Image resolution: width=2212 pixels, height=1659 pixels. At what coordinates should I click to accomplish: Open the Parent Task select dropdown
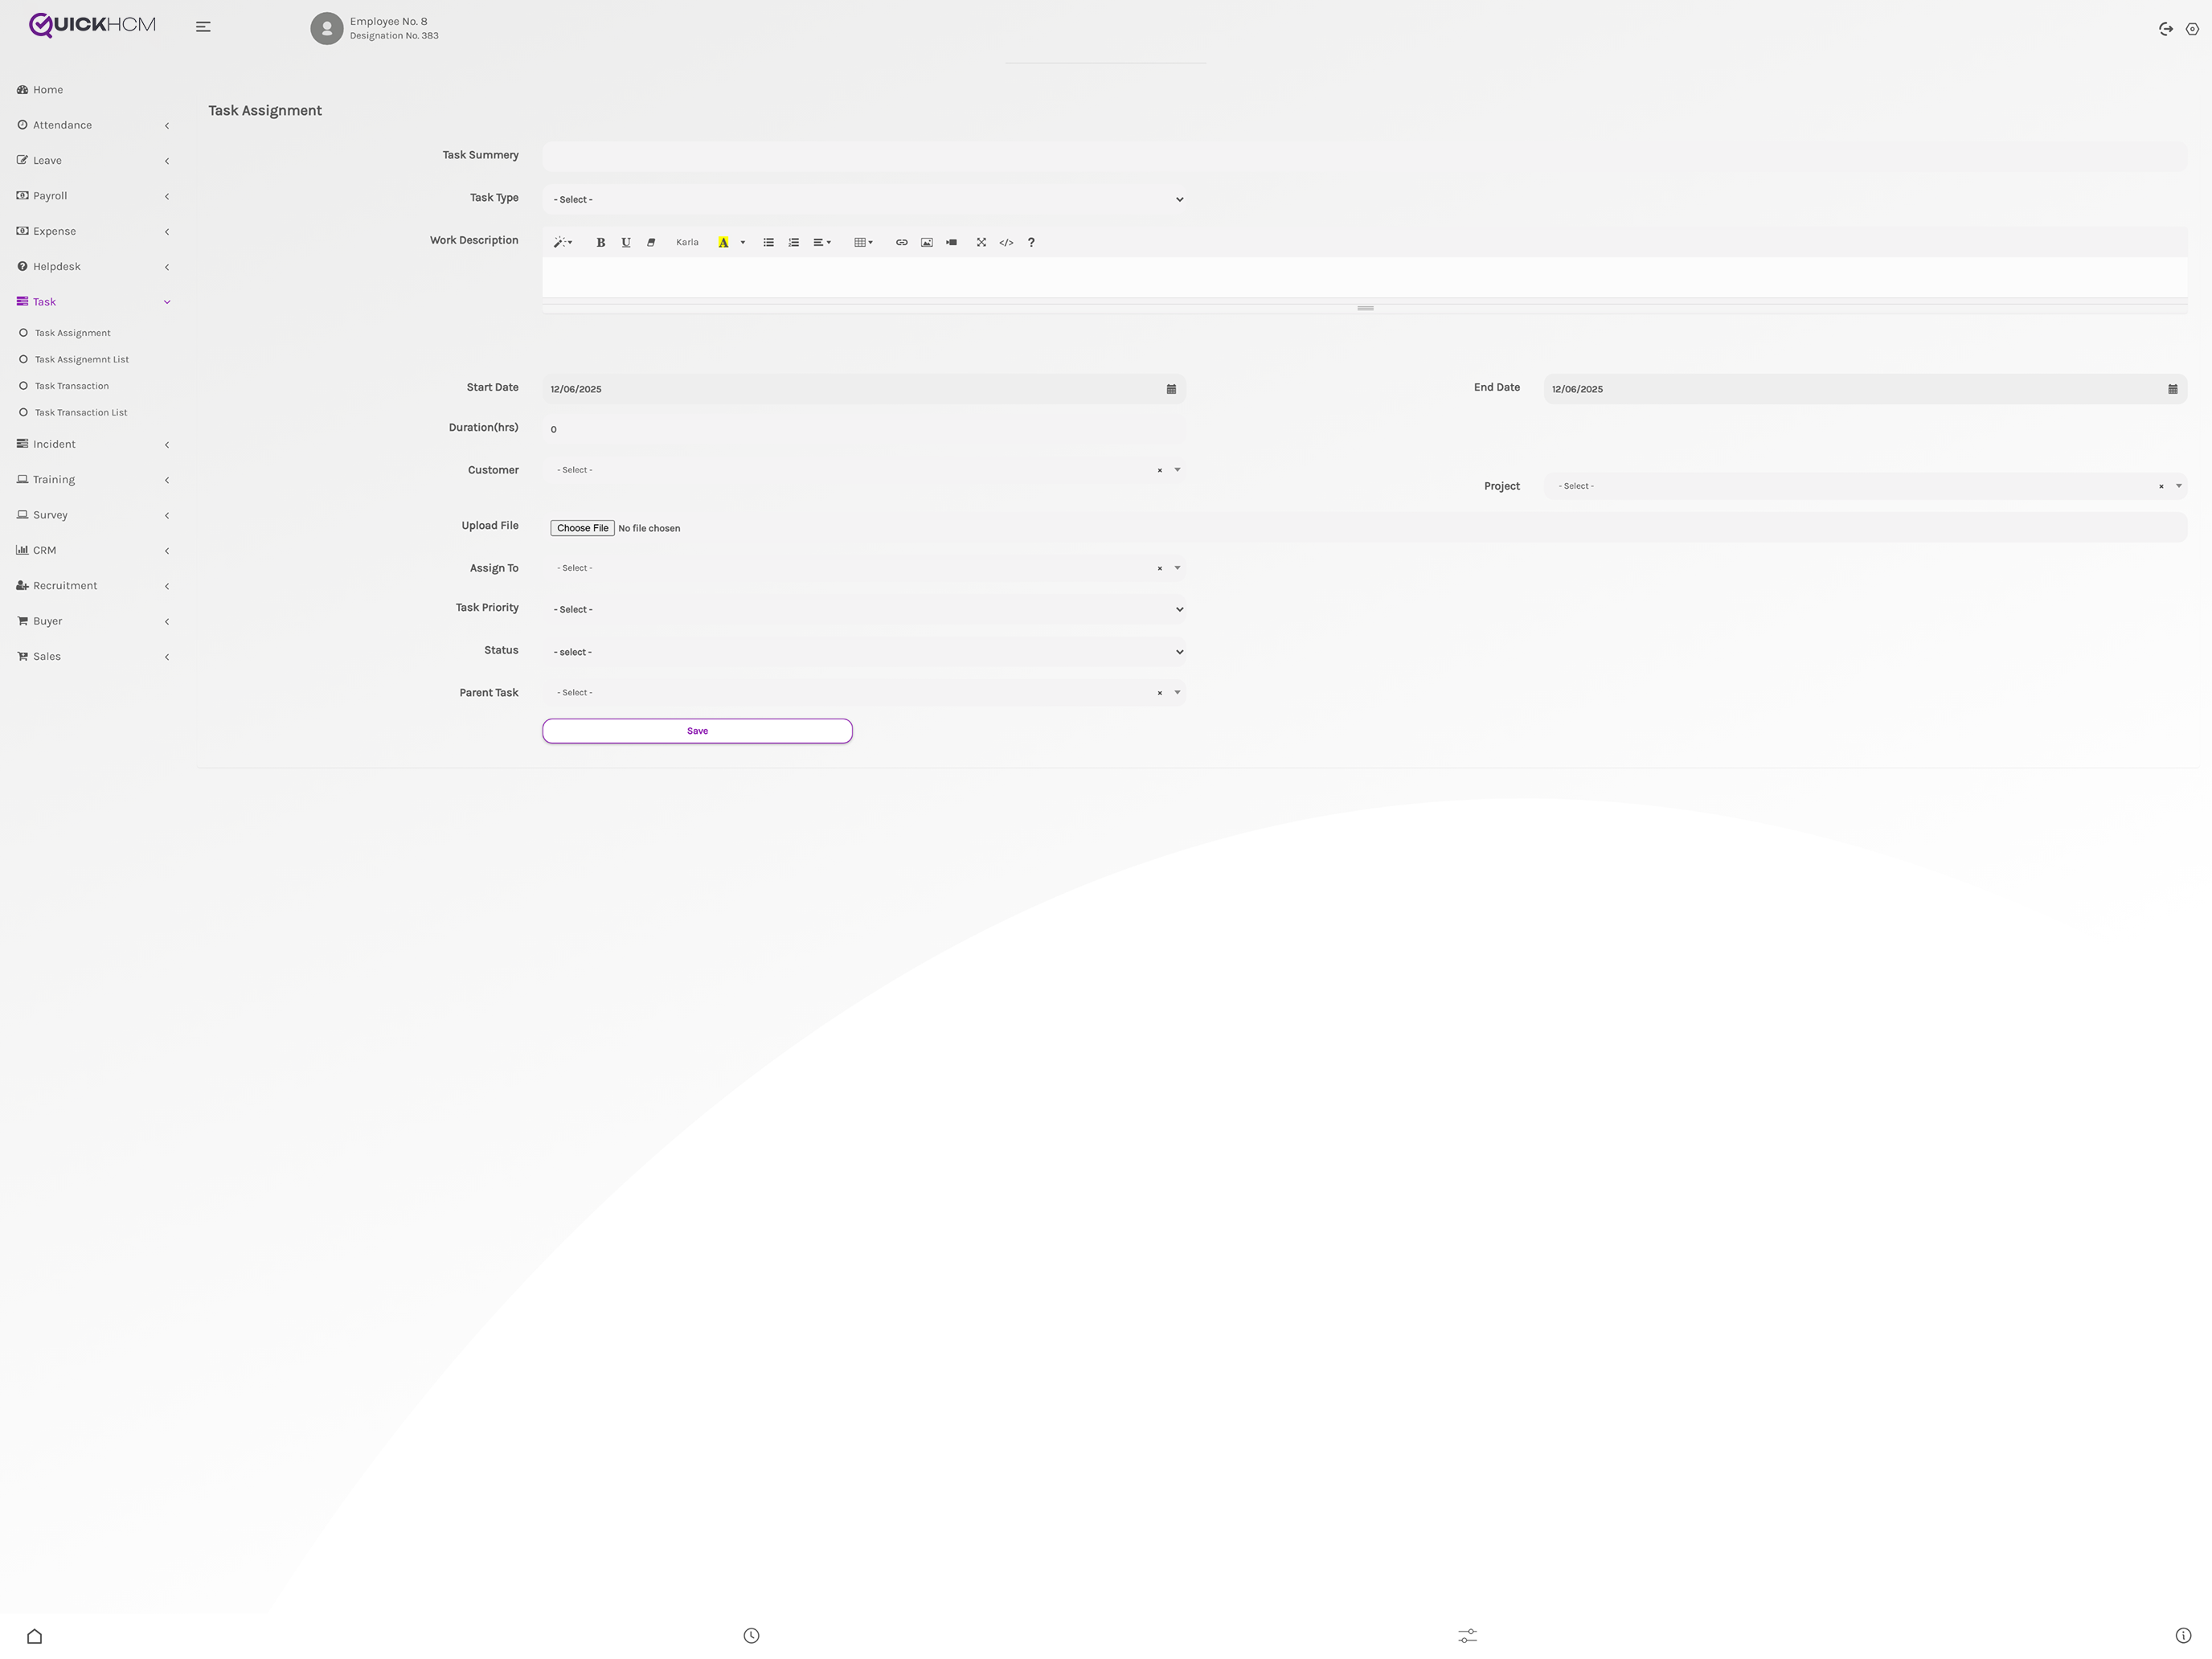pos(865,693)
